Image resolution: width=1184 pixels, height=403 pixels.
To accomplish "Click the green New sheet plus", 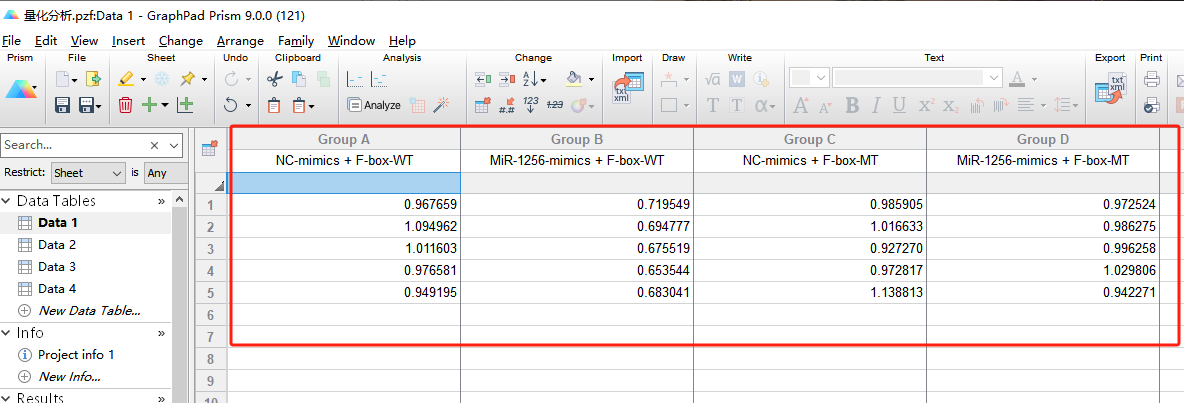I will click(x=150, y=106).
